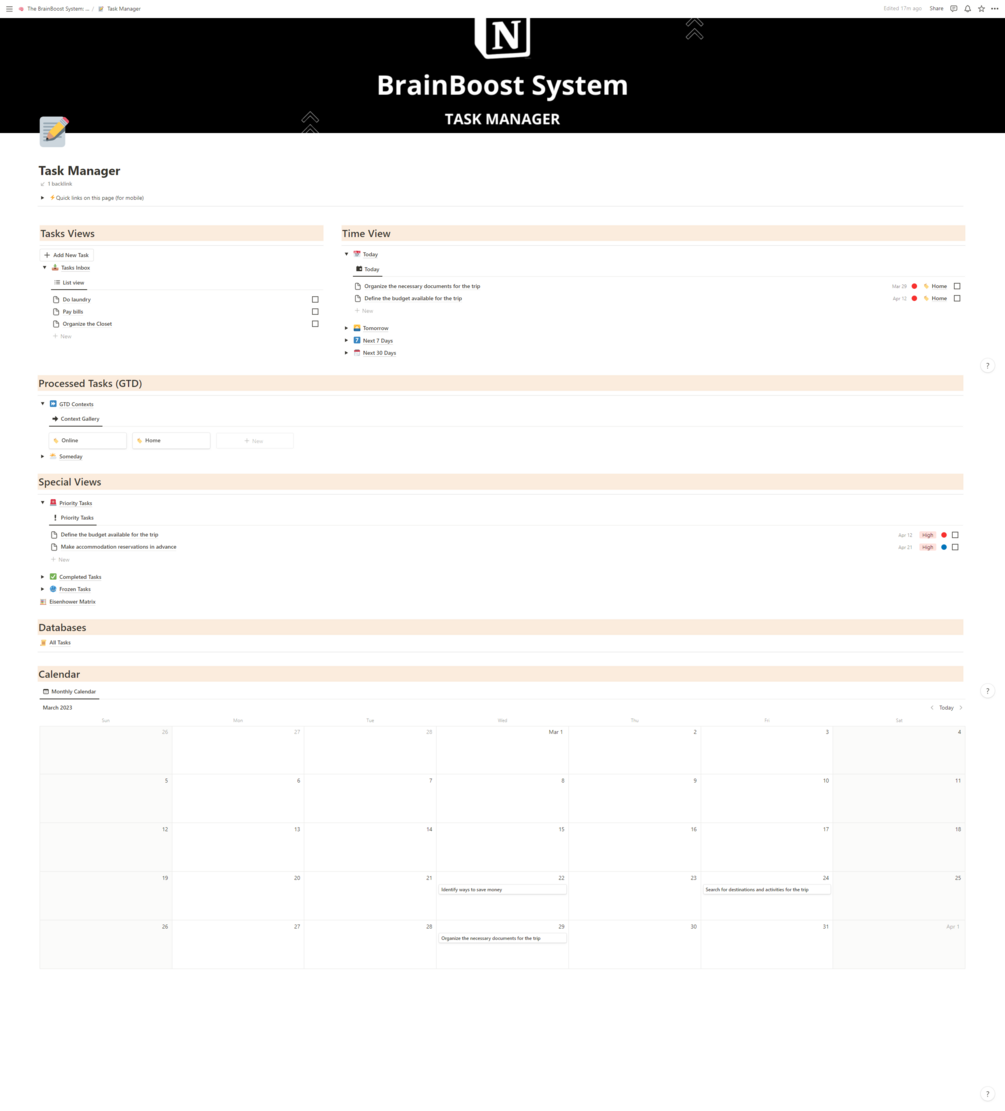
Task: Open the comments icon in top bar
Action: (954, 9)
